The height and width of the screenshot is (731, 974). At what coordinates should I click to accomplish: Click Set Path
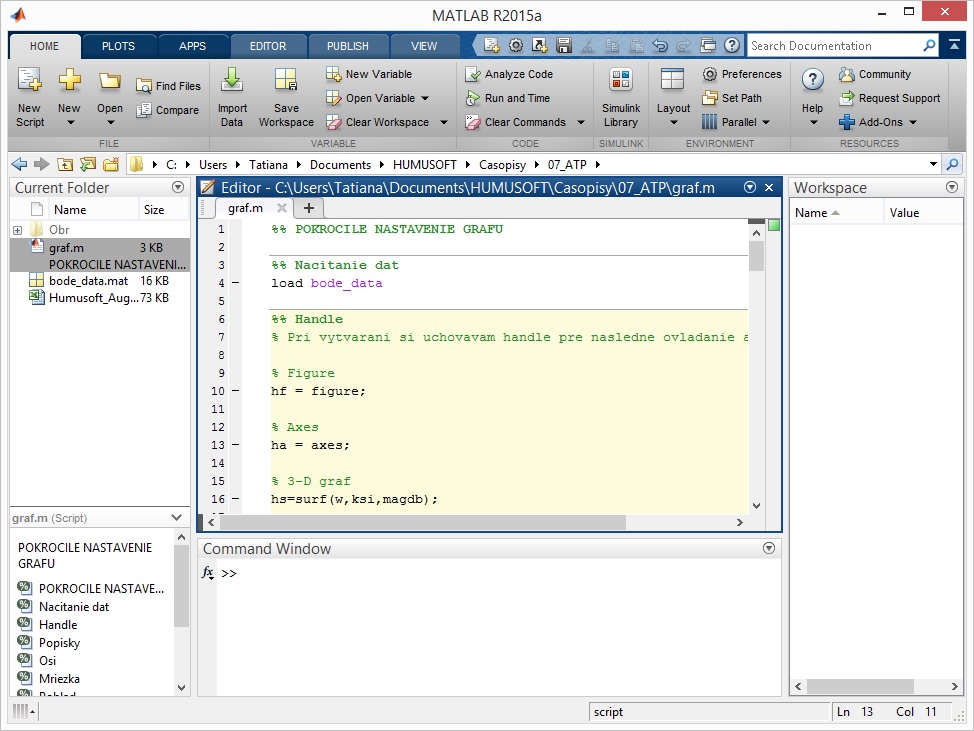pyautogui.click(x=732, y=98)
